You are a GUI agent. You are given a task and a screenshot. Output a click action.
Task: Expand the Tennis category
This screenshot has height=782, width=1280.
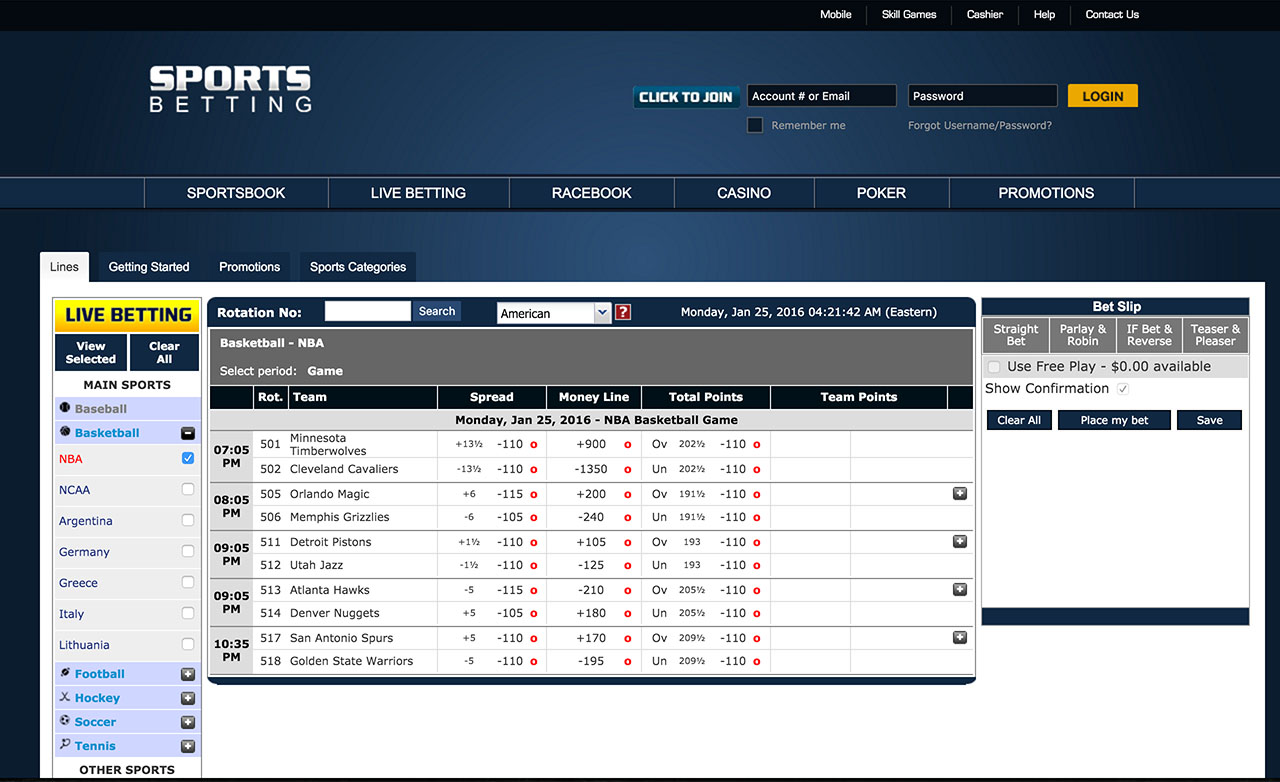pos(187,747)
